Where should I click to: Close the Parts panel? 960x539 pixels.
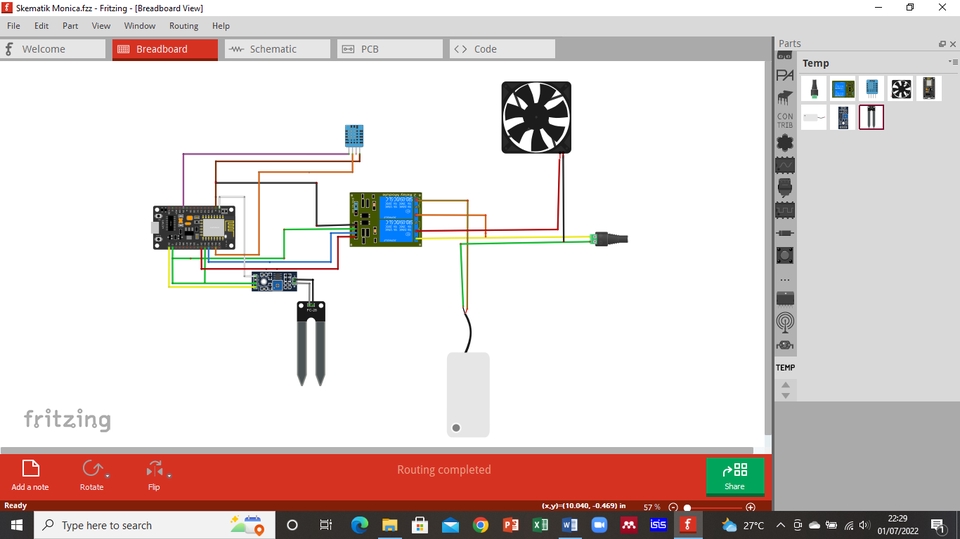[952, 44]
